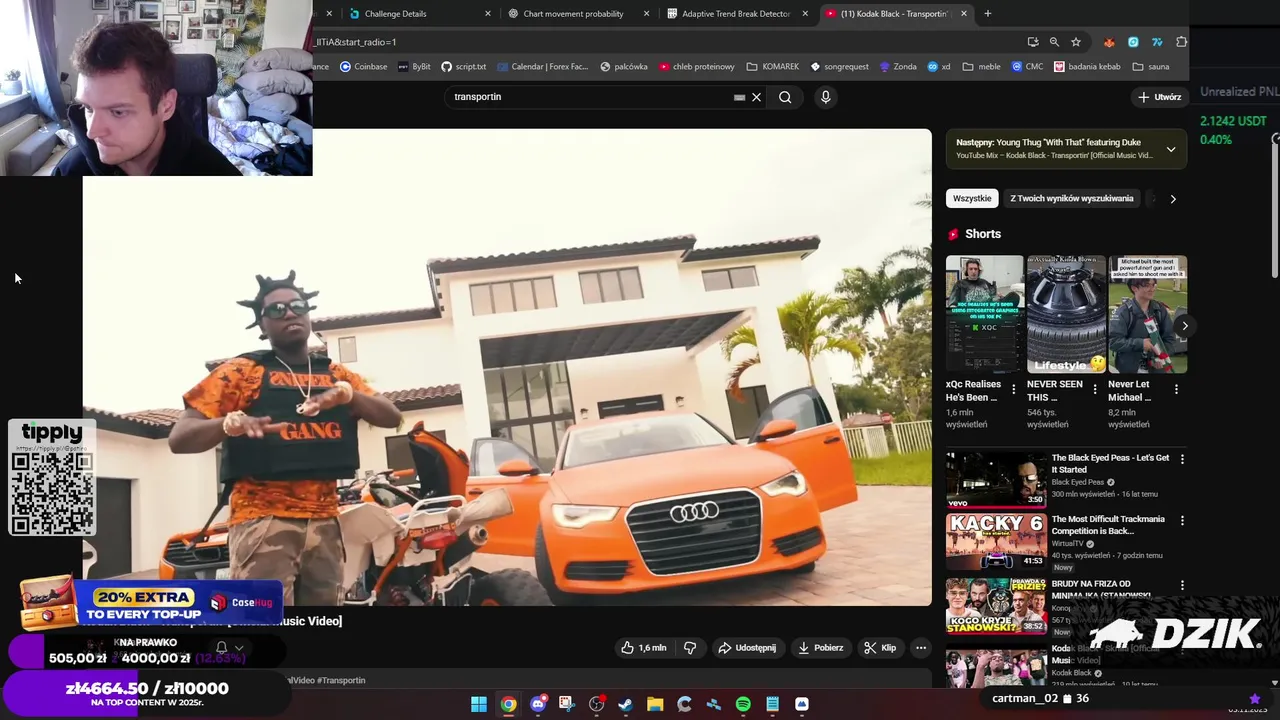Select Z Twoich wyników wyszukiwania chip
The height and width of the screenshot is (720, 1280).
click(x=1072, y=198)
